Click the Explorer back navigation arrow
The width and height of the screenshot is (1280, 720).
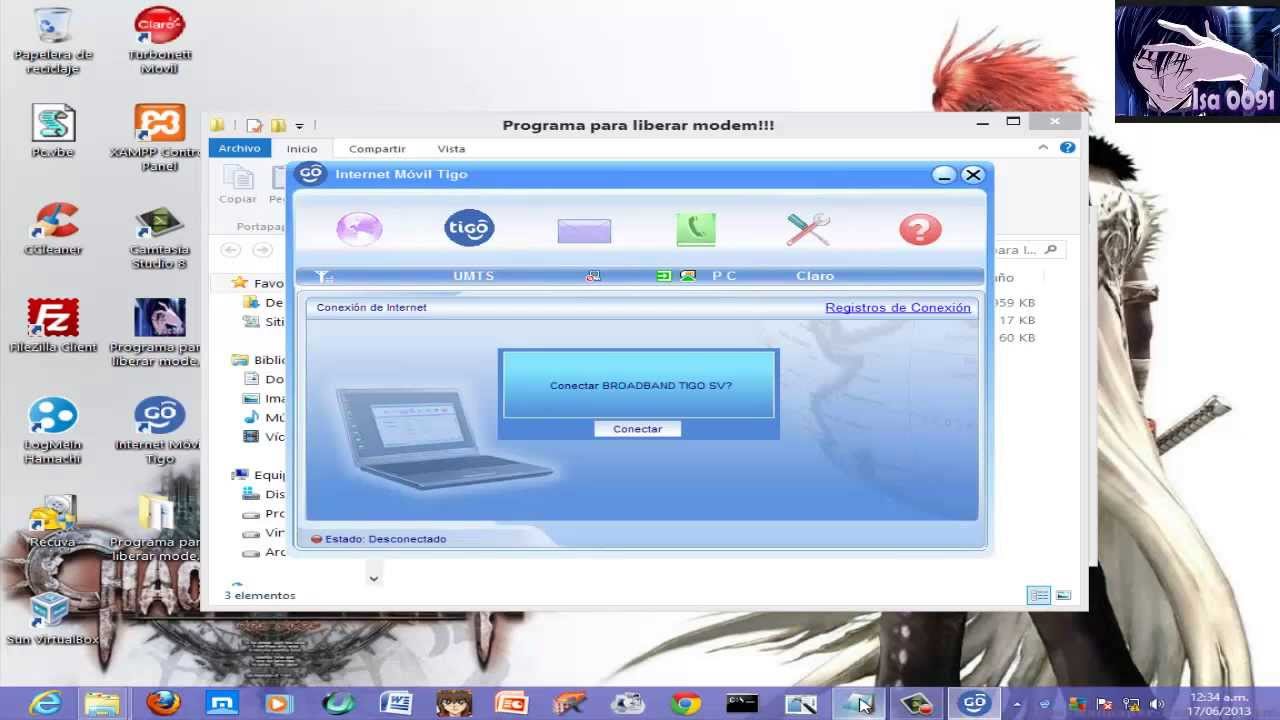point(231,250)
